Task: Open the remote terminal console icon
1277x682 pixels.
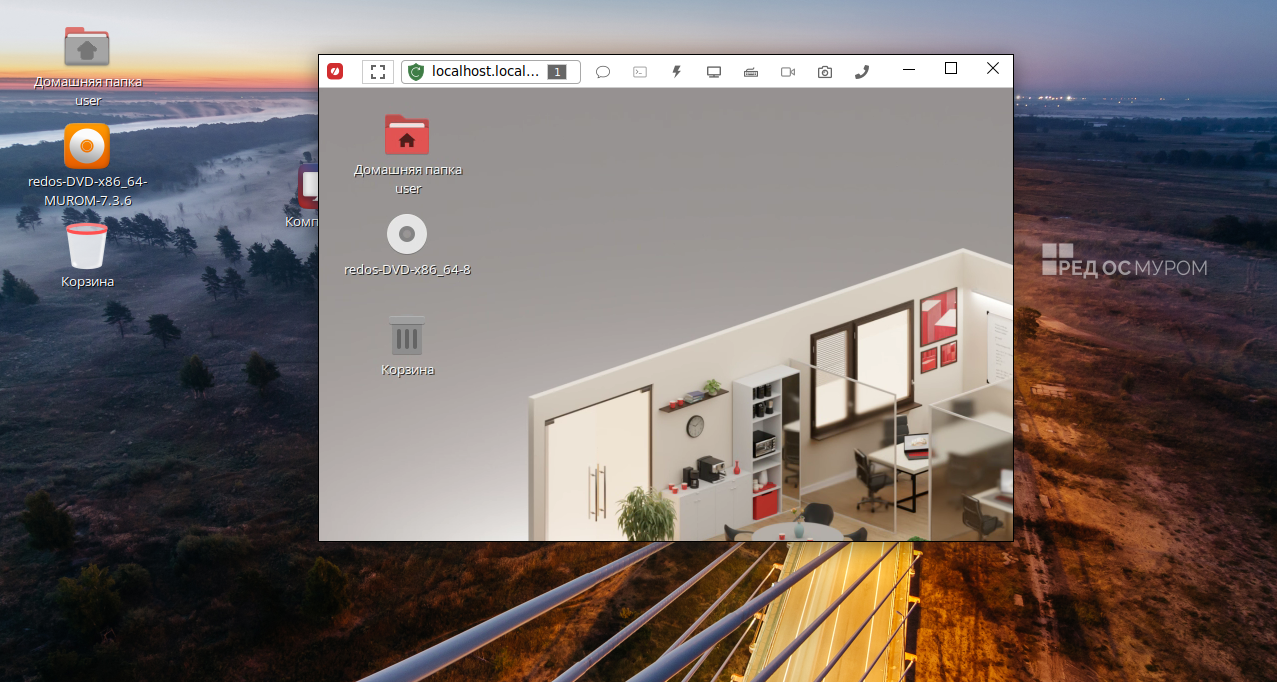Action: (x=640, y=72)
